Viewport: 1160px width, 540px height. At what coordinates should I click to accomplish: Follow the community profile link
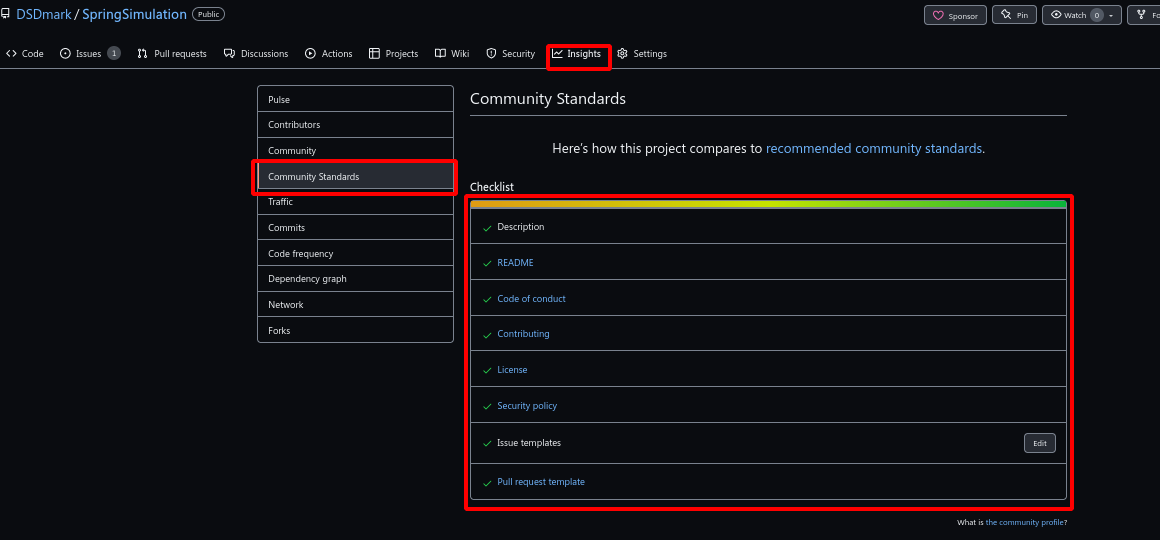1025,522
